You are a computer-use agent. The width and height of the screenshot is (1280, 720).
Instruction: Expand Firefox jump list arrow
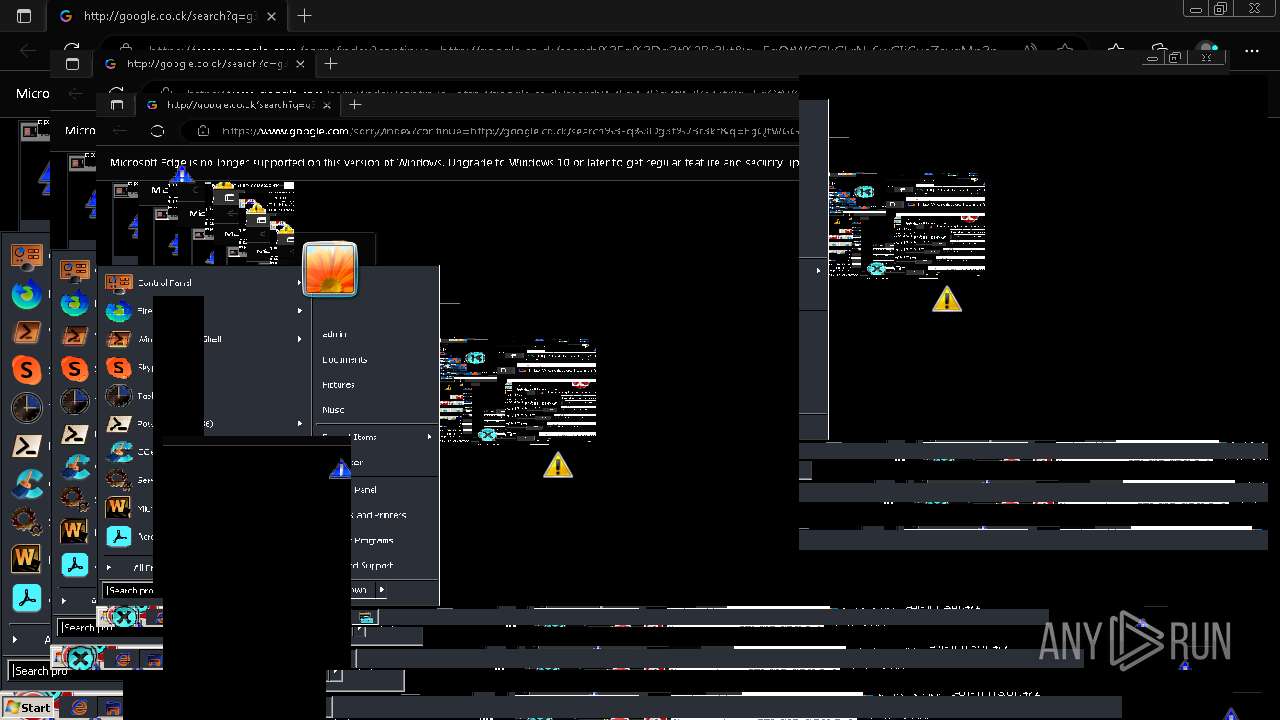[299, 311]
